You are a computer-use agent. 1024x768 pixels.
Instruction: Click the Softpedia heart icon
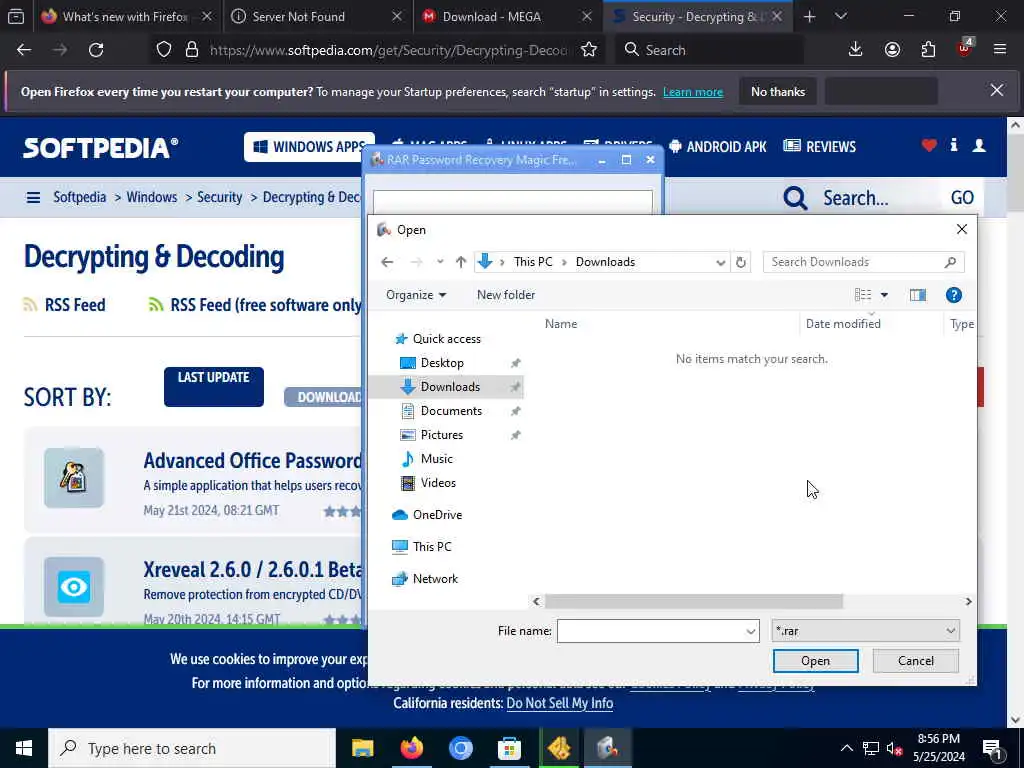point(929,146)
